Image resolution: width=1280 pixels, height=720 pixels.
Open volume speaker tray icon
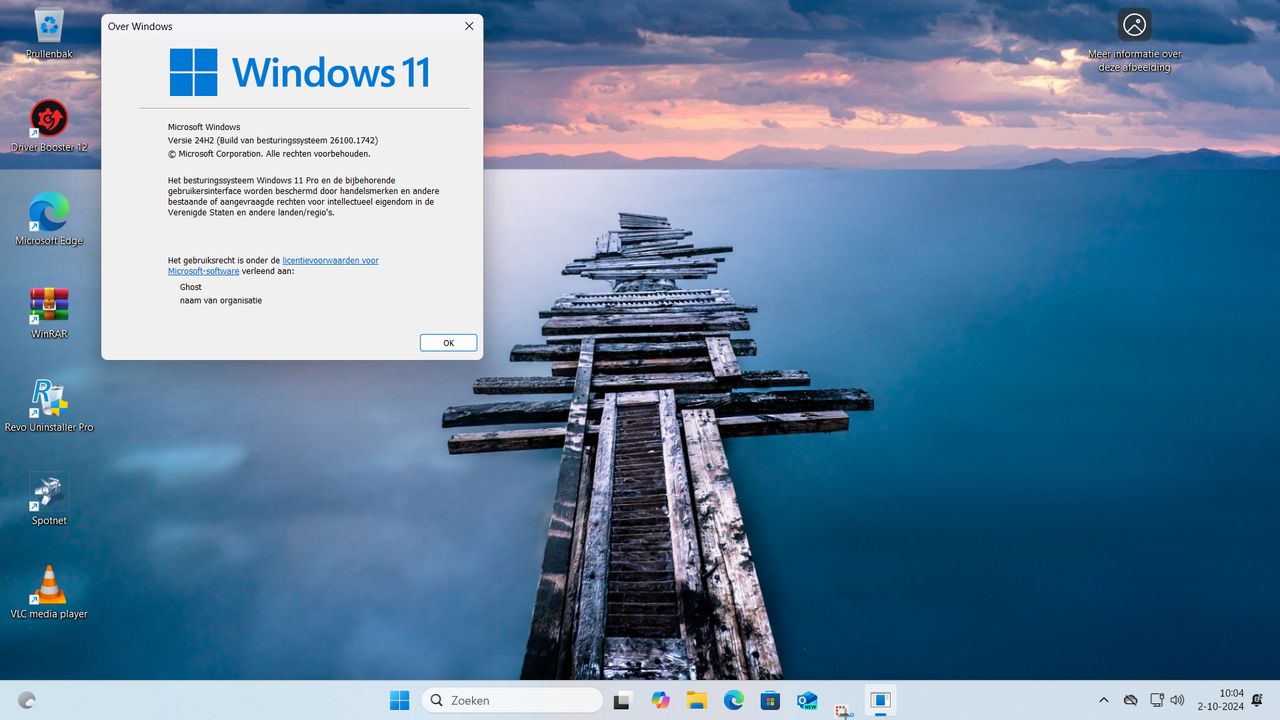[x=1177, y=700]
